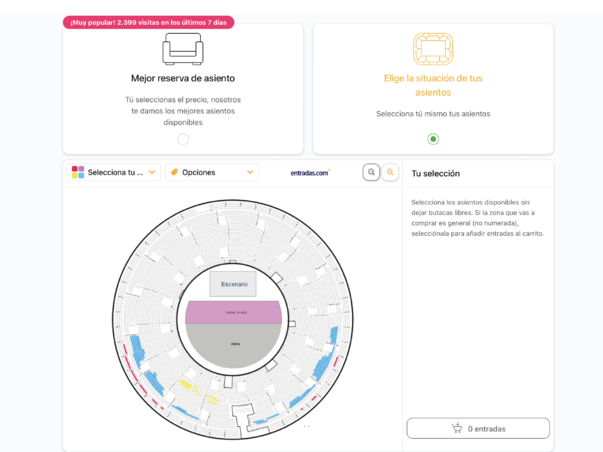Select the Elige la situación radio button
The image size is (603, 452).
[433, 139]
